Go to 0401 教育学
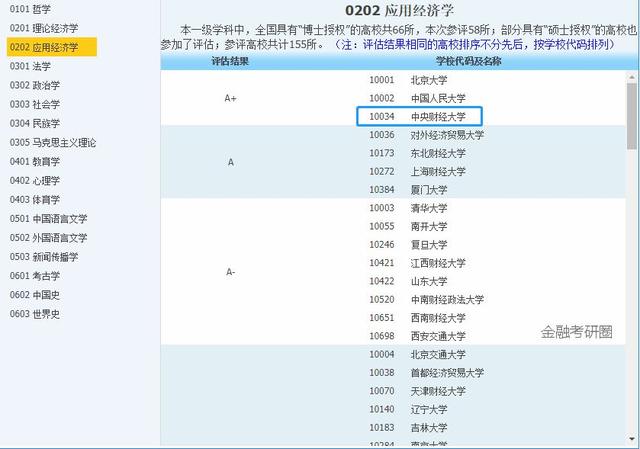Viewport: 640px width, 449px height. click(x=35, y=161)
